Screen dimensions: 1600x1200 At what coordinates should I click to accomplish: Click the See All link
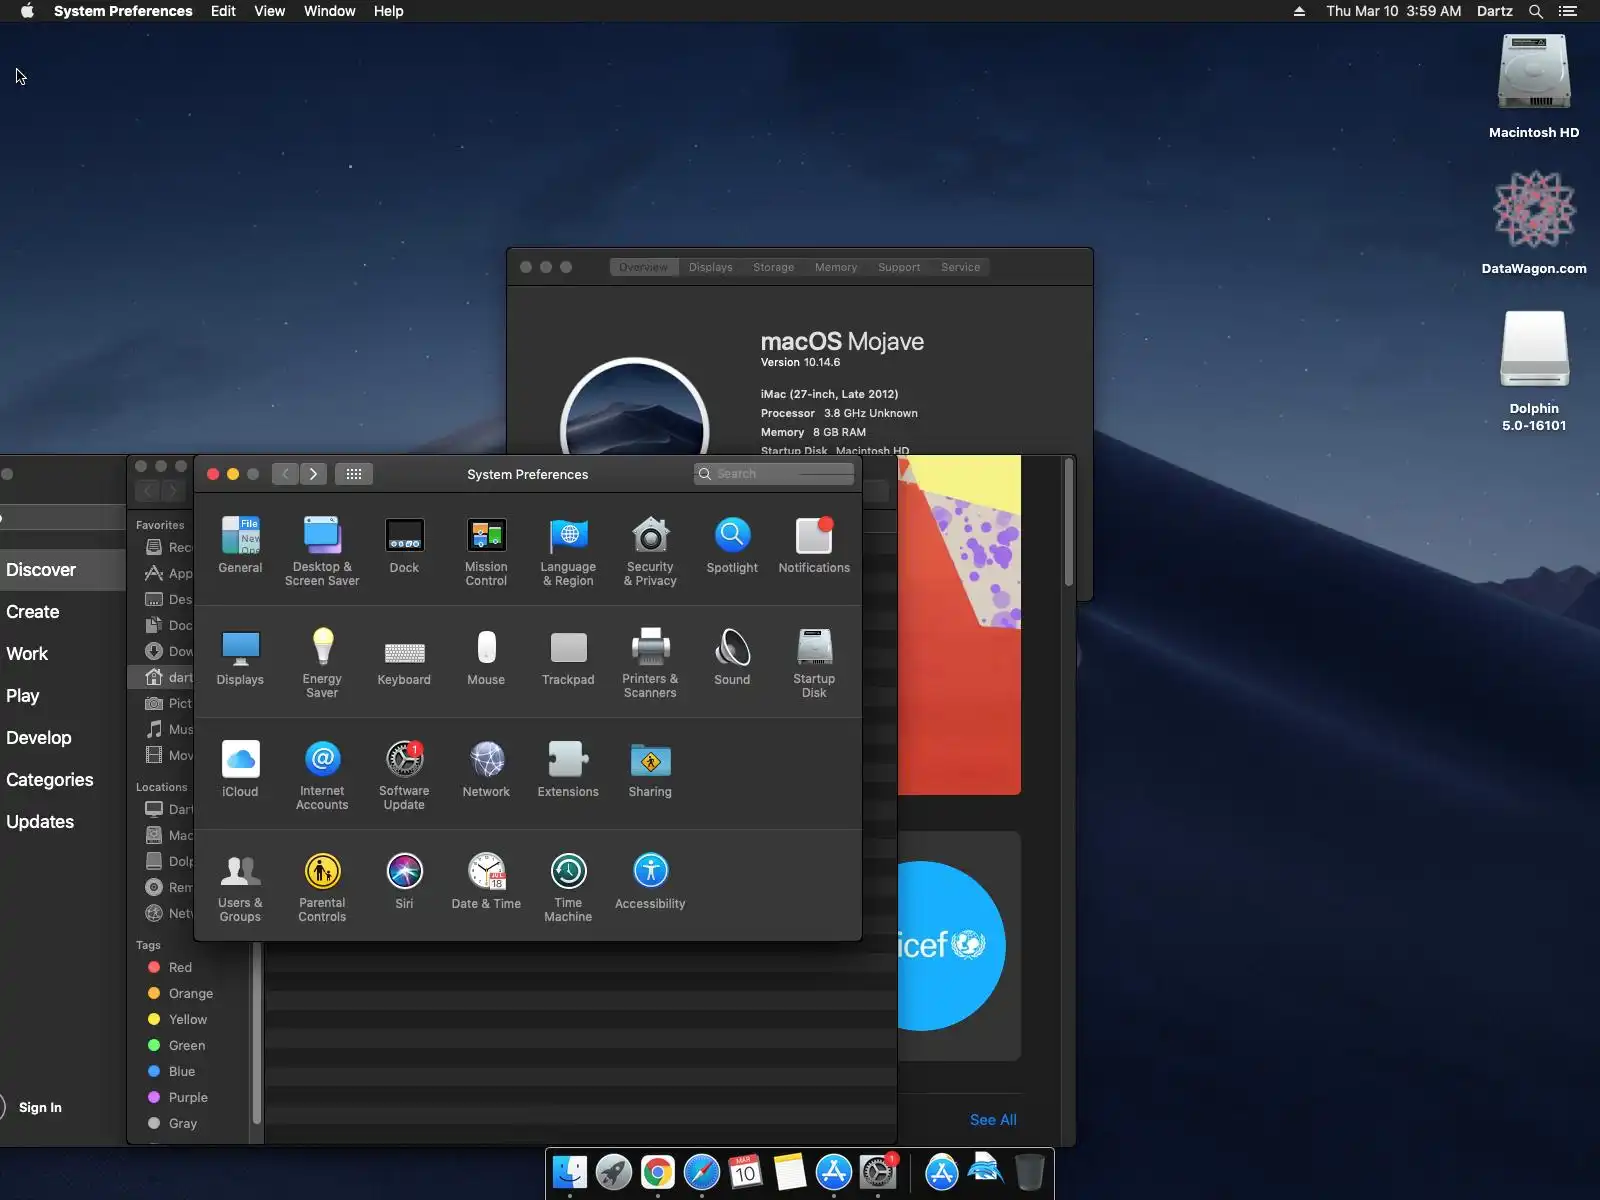993,1120
